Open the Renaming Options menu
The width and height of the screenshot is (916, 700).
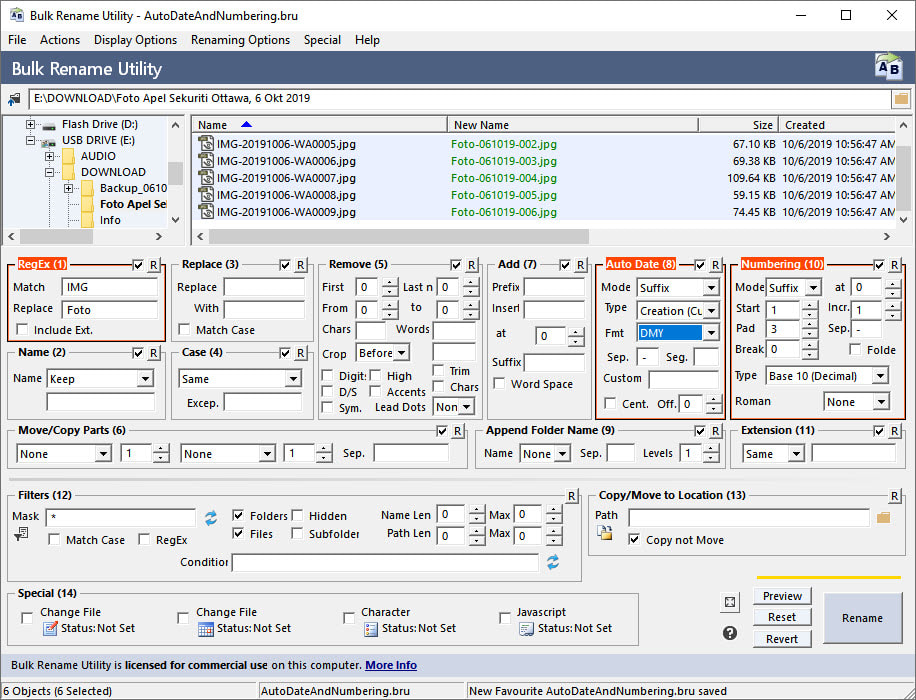pos(240,40)
